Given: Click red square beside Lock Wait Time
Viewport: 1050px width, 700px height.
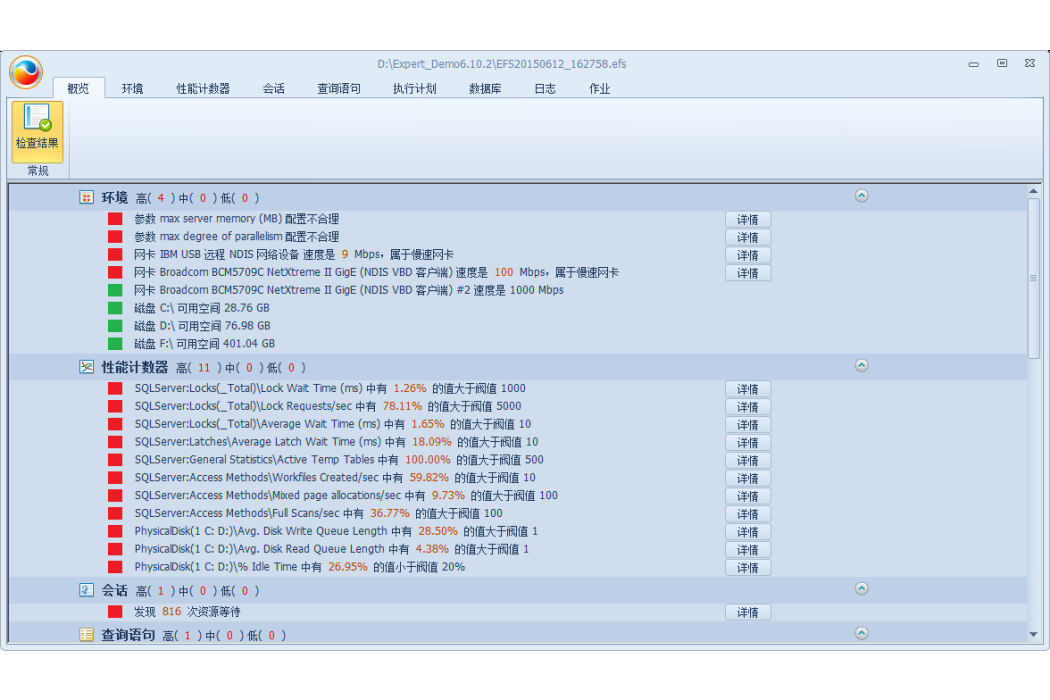Looking at the screenshot, I should tap(115, 388).
